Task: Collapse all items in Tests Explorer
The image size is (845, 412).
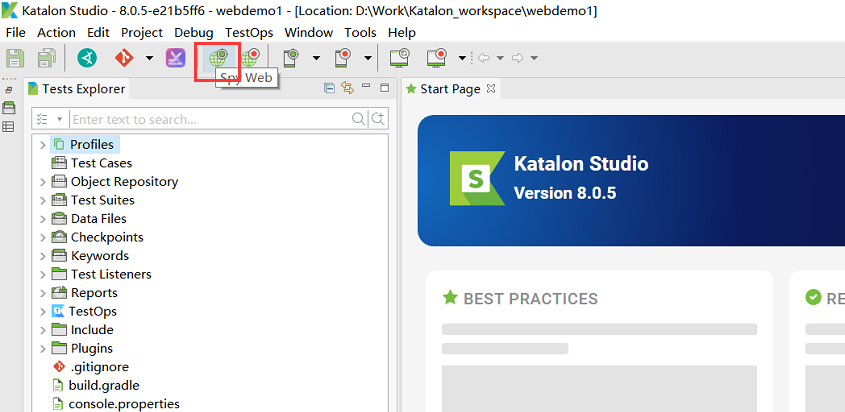Action: click(x=329, y=89)
